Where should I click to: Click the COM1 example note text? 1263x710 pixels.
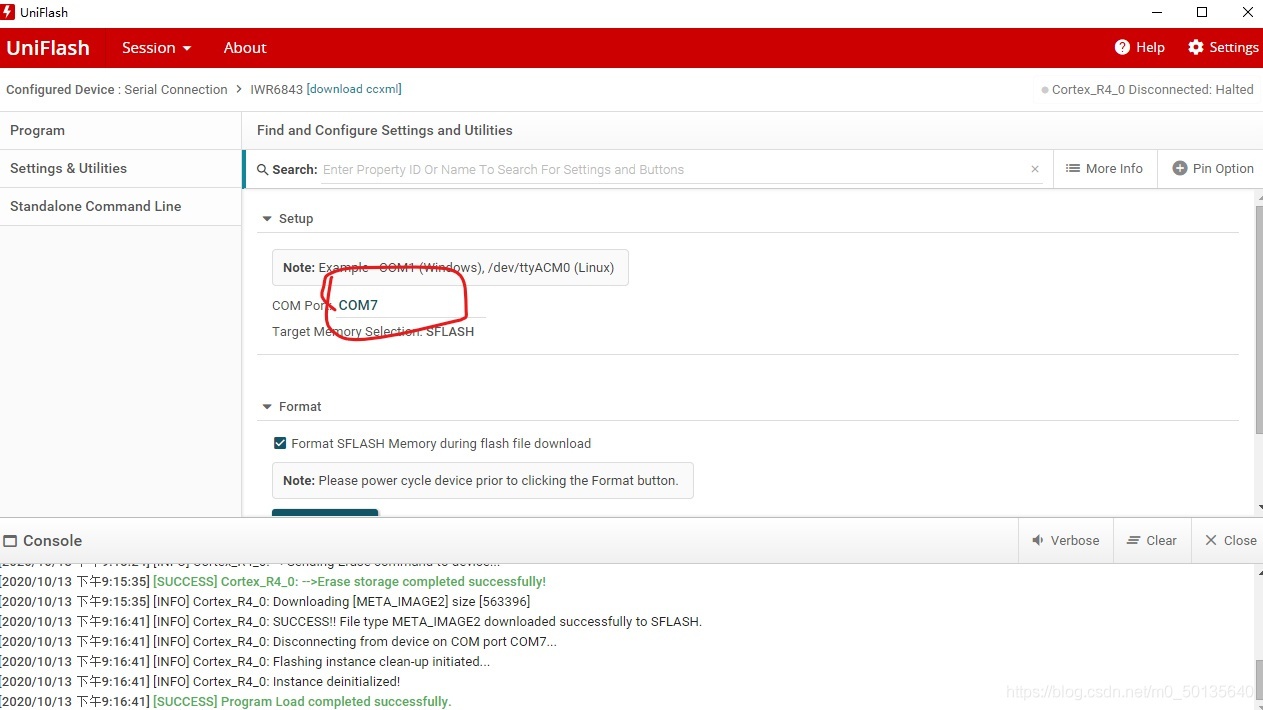[x=450, y=267]
